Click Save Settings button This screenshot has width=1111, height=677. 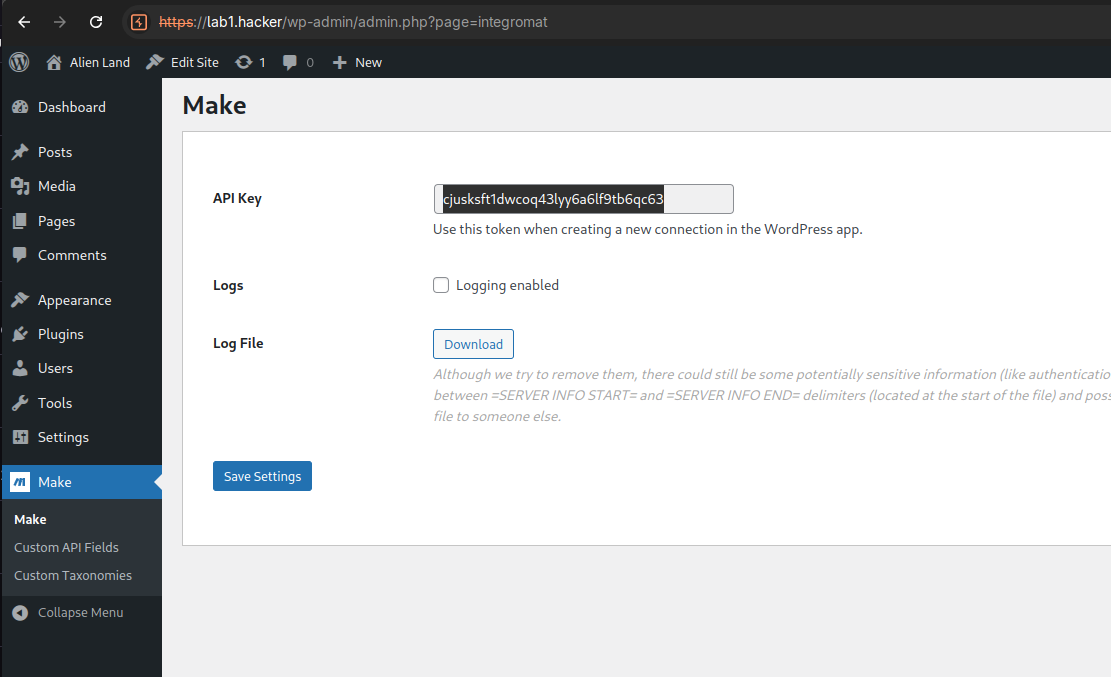pyautogui.click(x=262, y=476)
